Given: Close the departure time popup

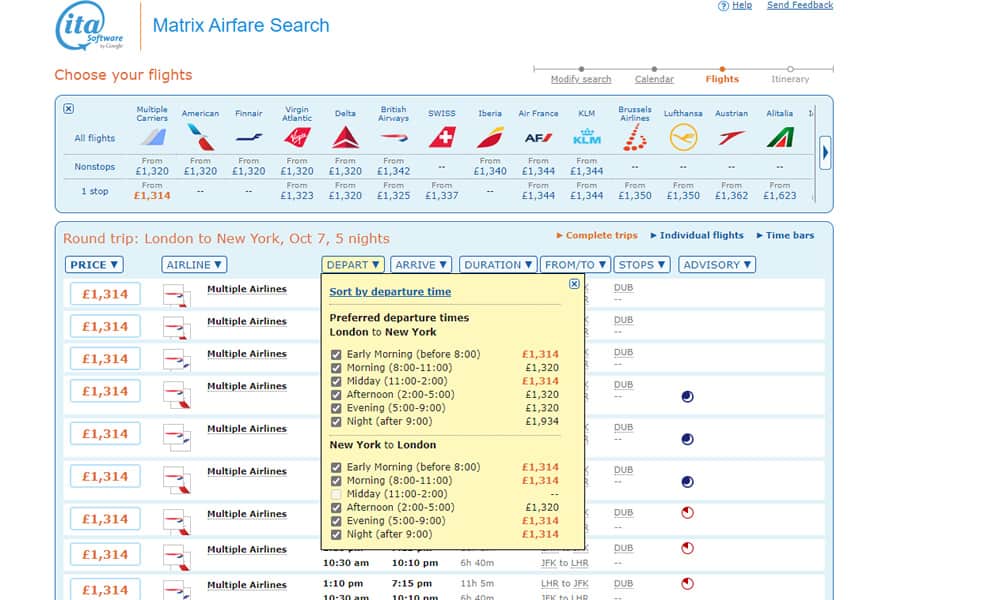Looking at the screenshot, I should tap(574, 284).
